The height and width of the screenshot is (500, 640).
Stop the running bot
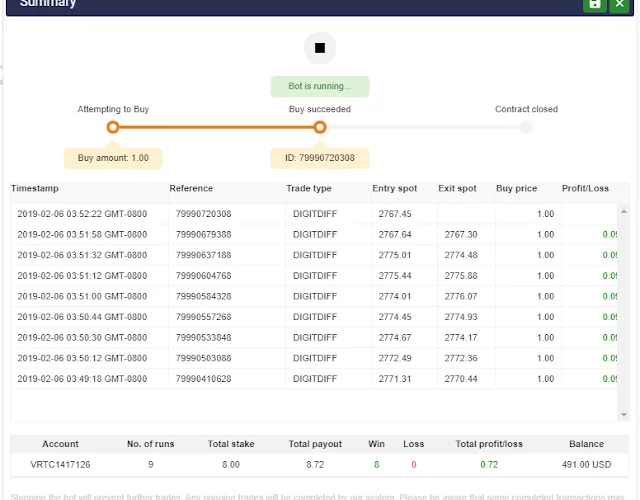[x=320, y=48]
